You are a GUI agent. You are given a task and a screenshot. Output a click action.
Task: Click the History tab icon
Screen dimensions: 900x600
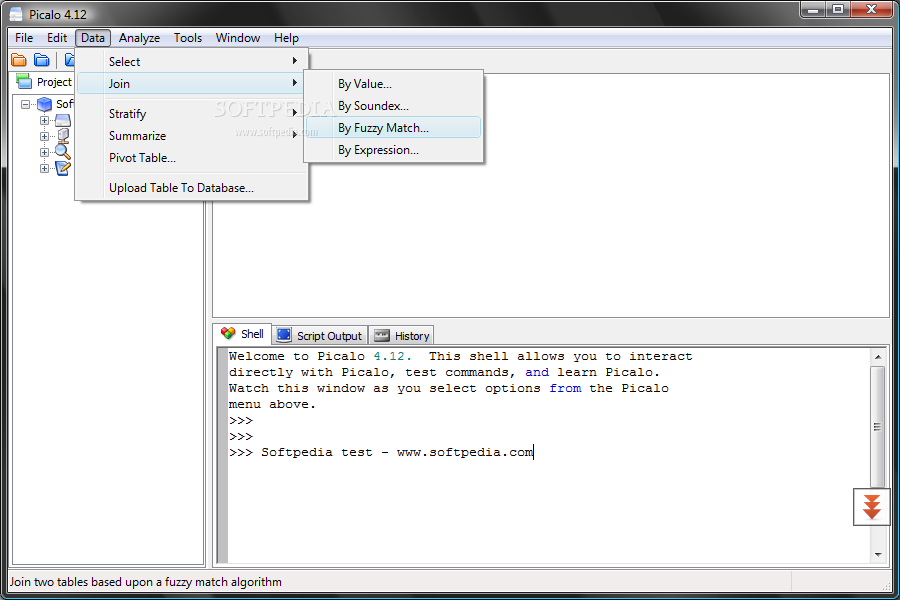pos(381,335)
